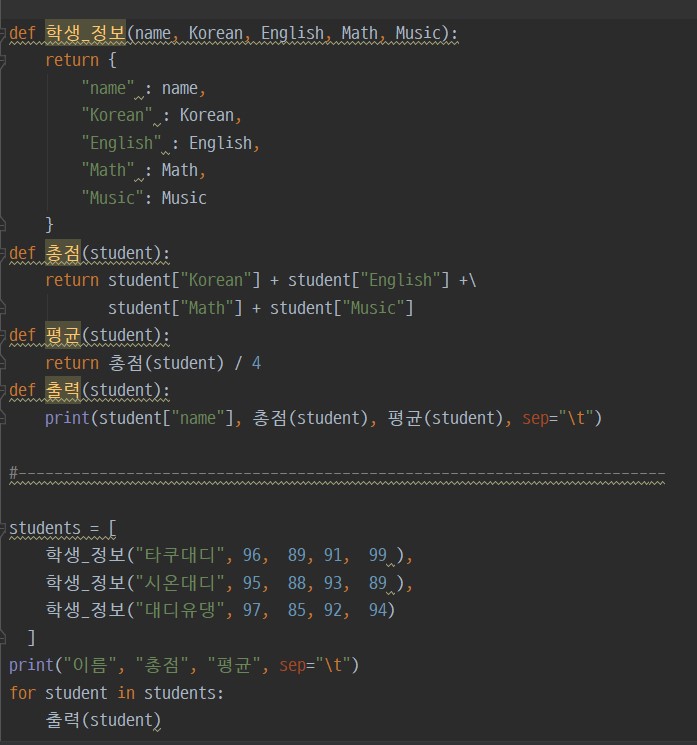Click the score 99 in 타쿠대디 row
This screenshot has width=697, height=745.
click(x=378, y=554)
